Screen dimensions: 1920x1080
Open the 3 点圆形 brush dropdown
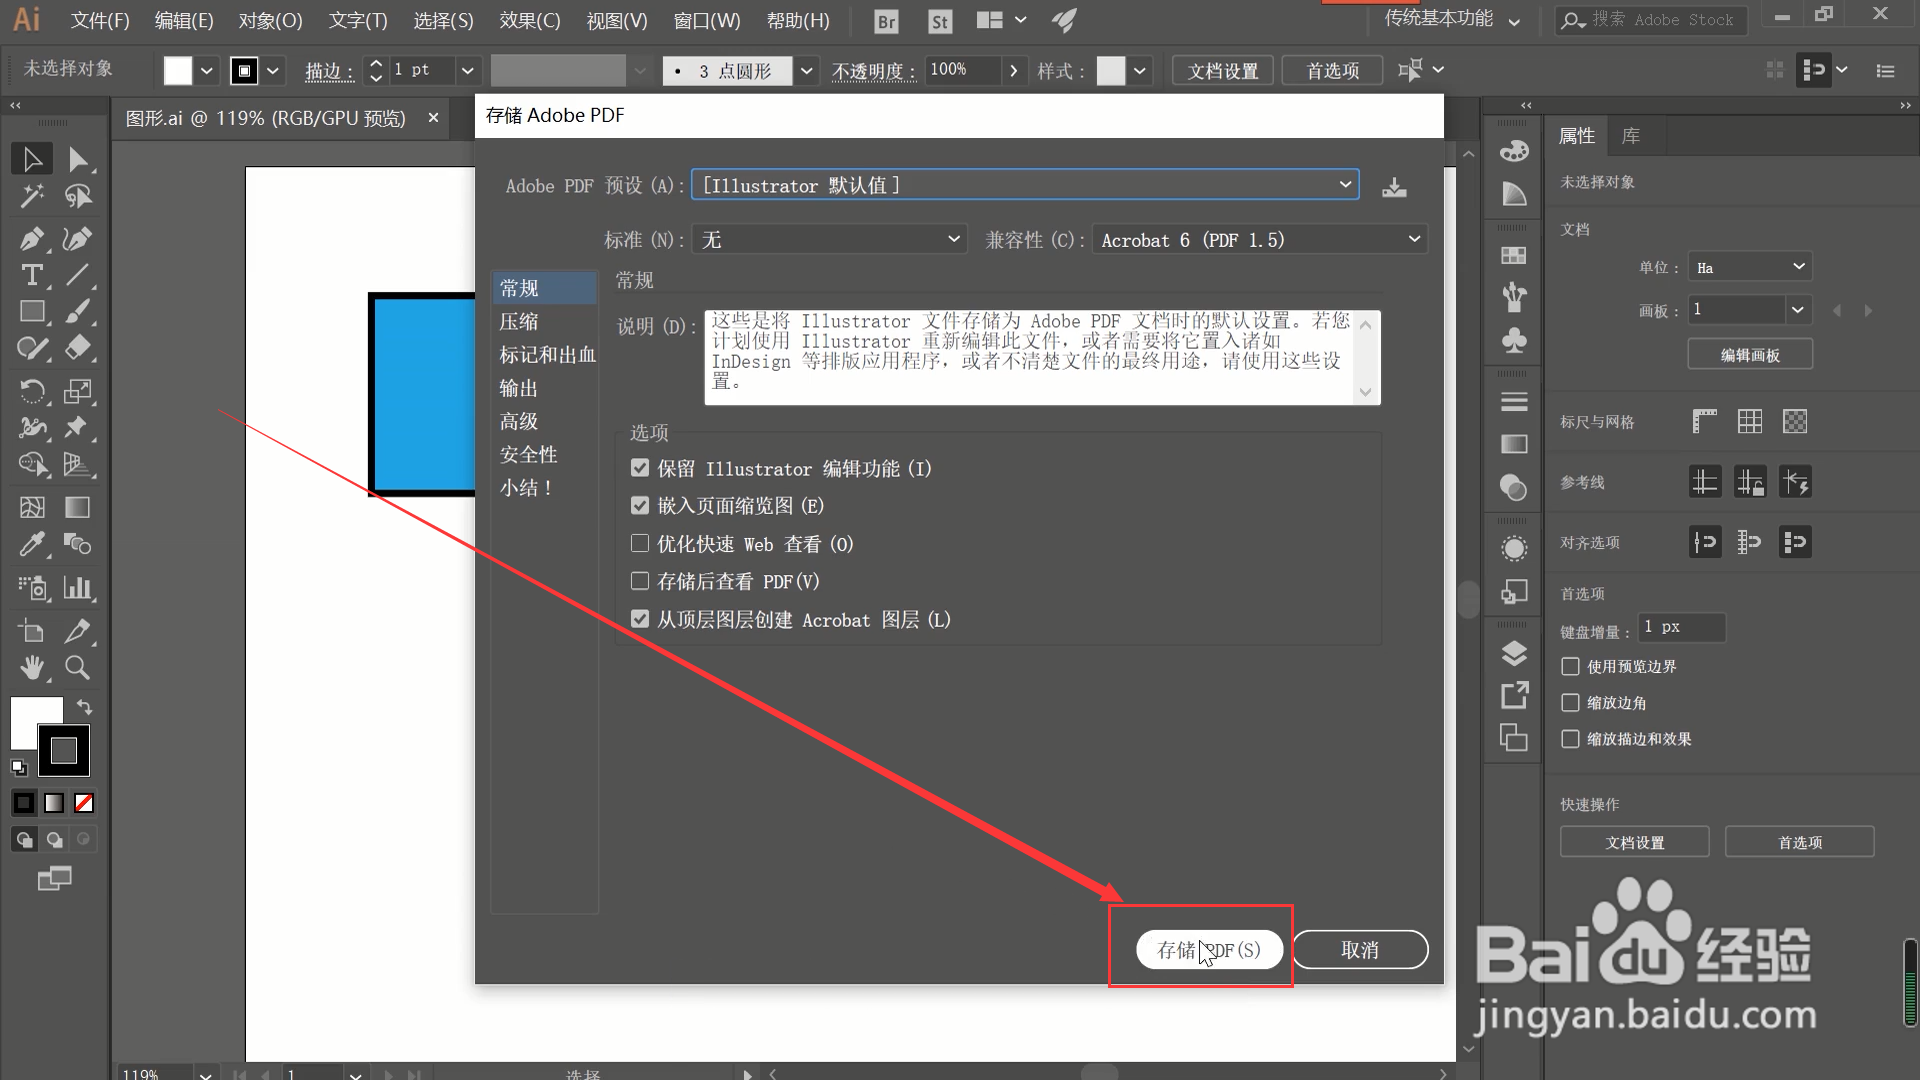pyautogui.click(x=807, y=71)
